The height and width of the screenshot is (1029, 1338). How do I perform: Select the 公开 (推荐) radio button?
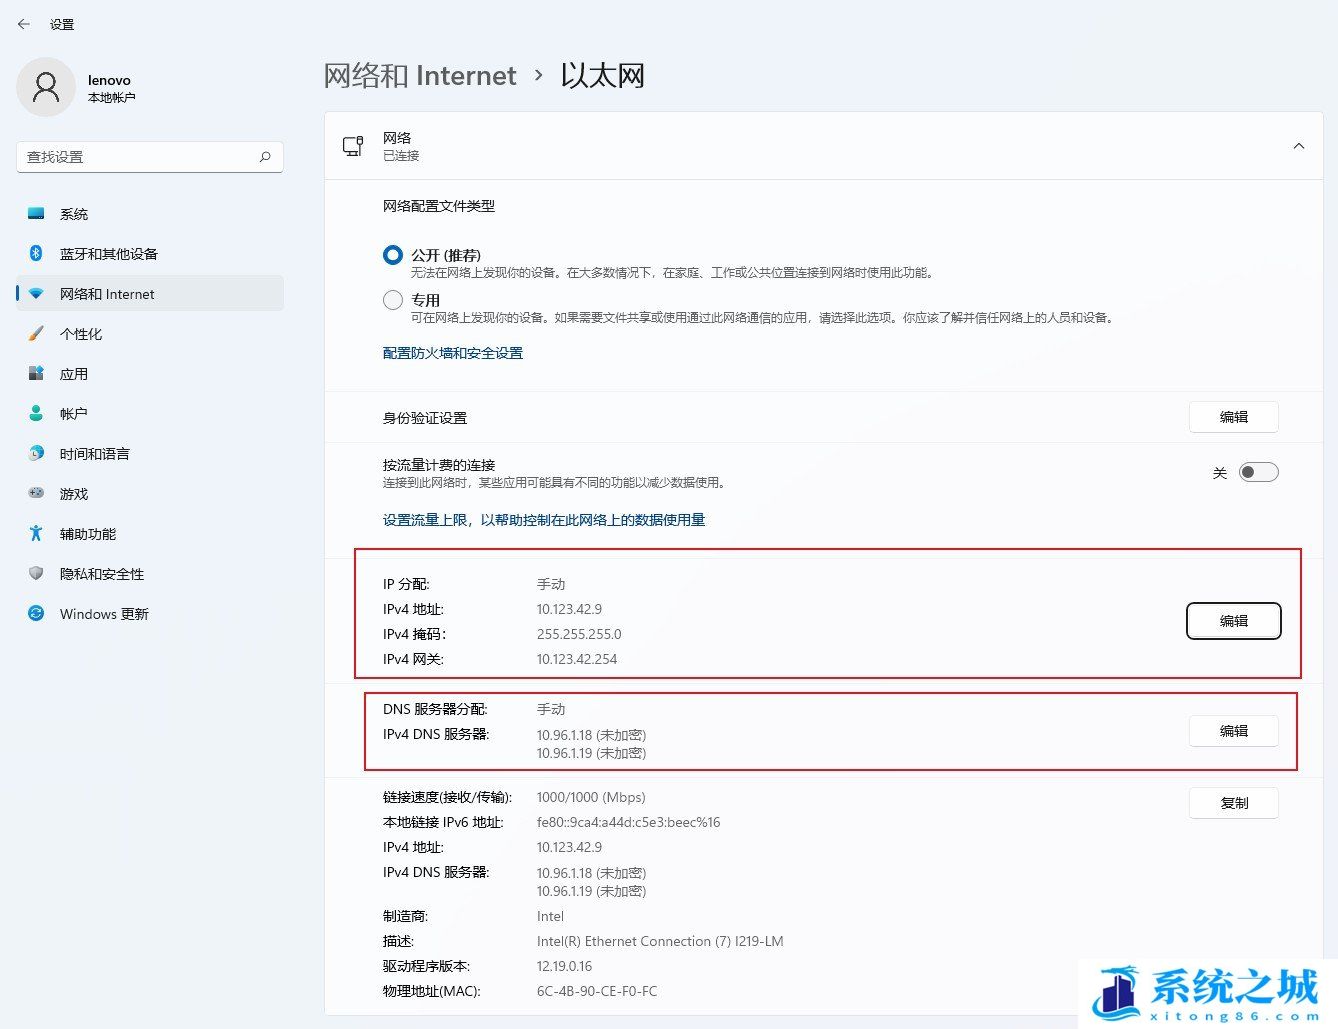[393, 255]
